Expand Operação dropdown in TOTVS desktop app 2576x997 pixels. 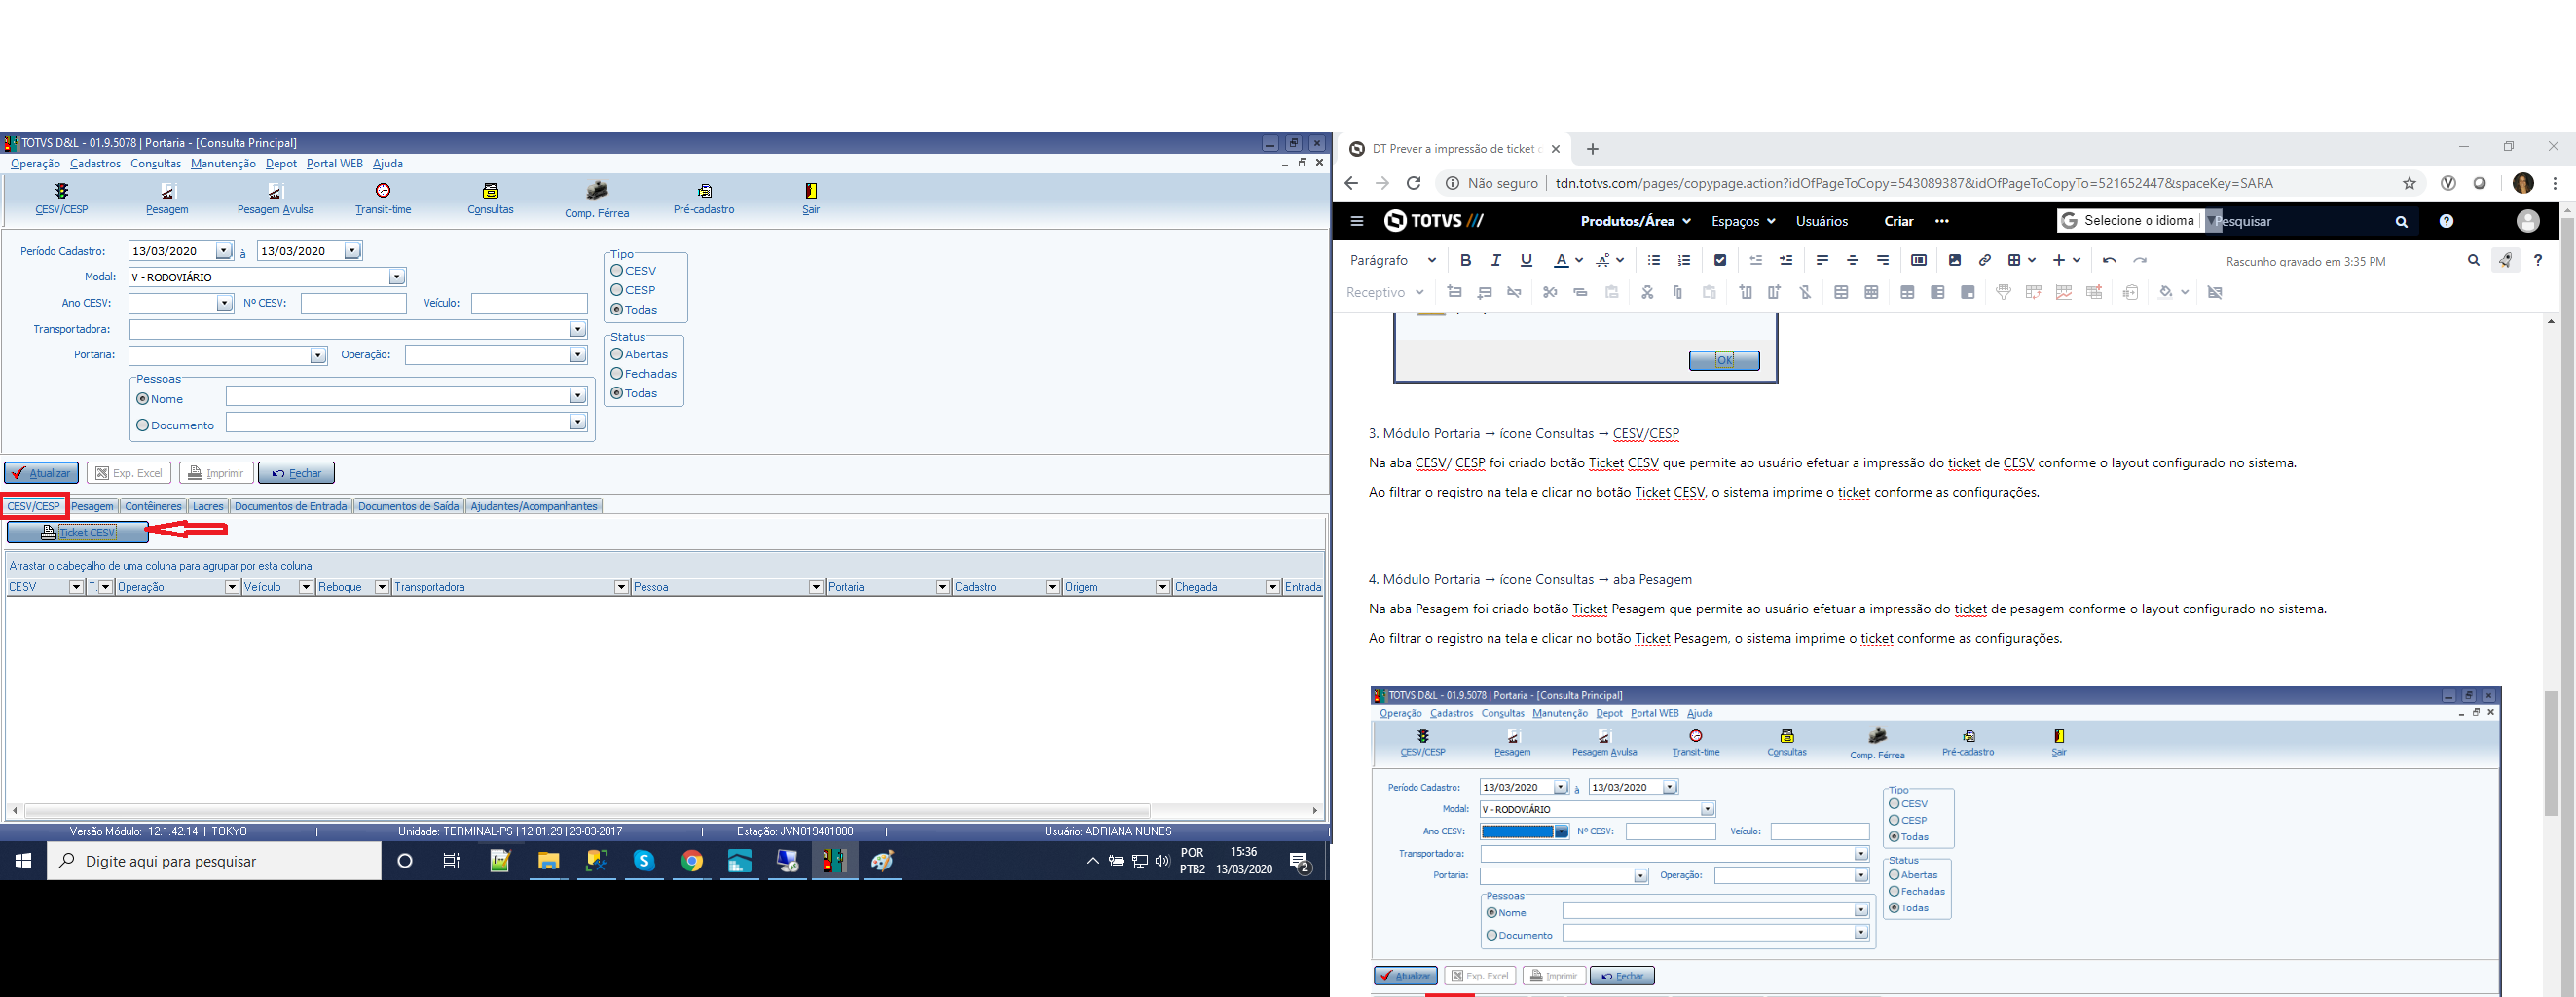click(x=577, y=355)
